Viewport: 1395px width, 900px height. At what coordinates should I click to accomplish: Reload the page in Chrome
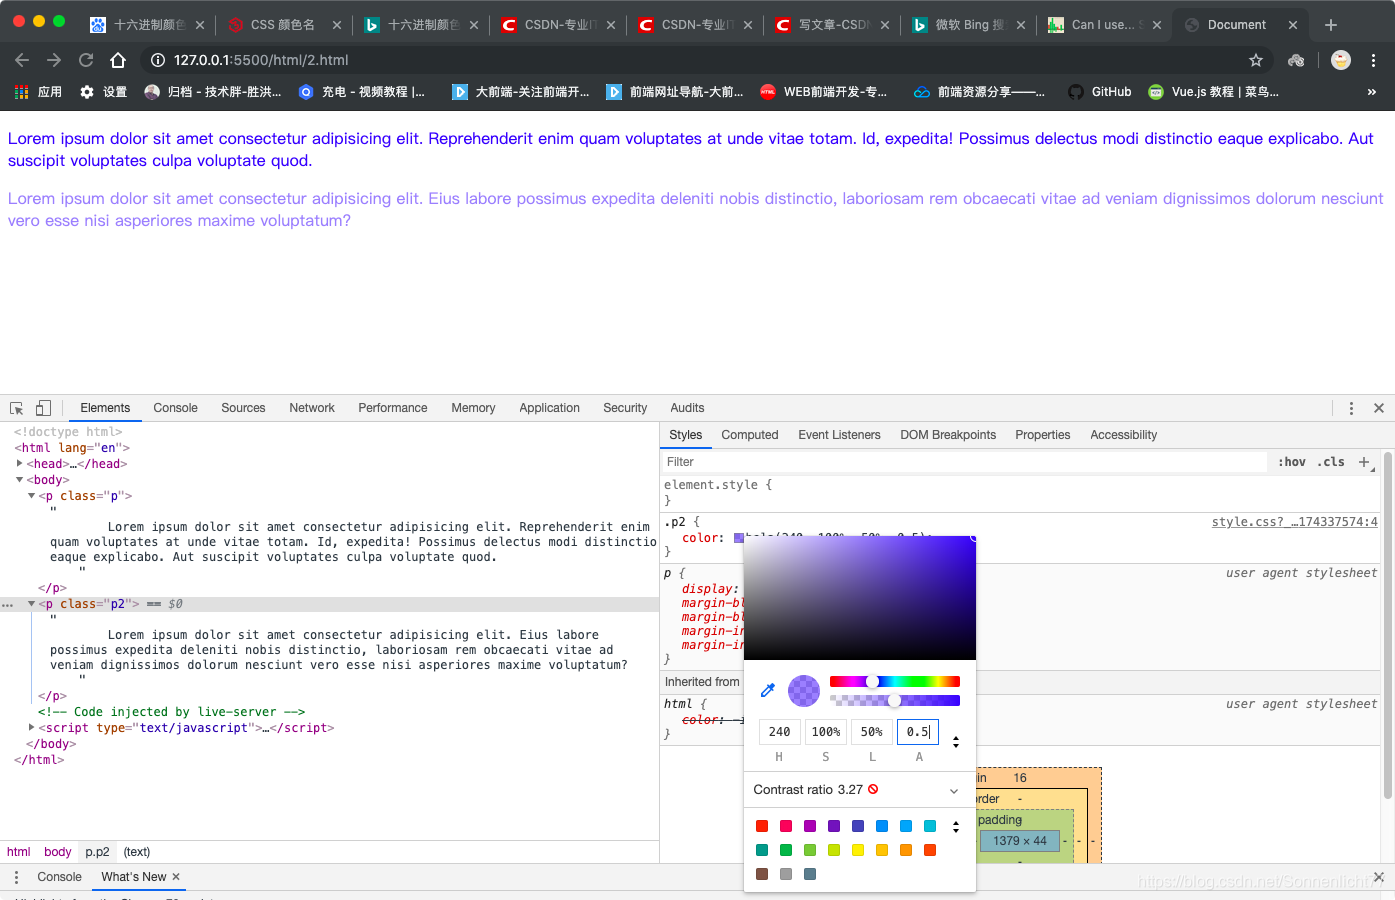86,60
